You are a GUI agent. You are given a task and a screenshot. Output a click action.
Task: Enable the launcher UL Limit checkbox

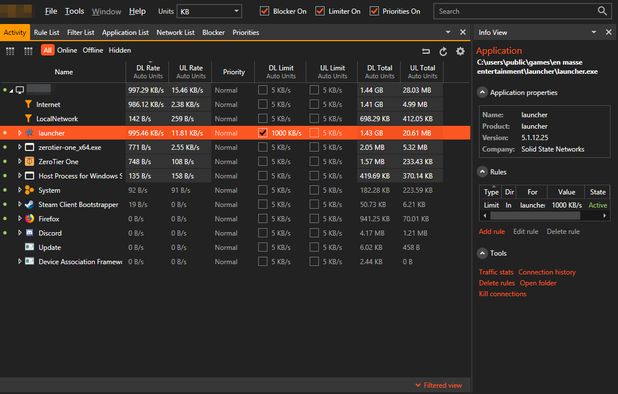[314, 133]
